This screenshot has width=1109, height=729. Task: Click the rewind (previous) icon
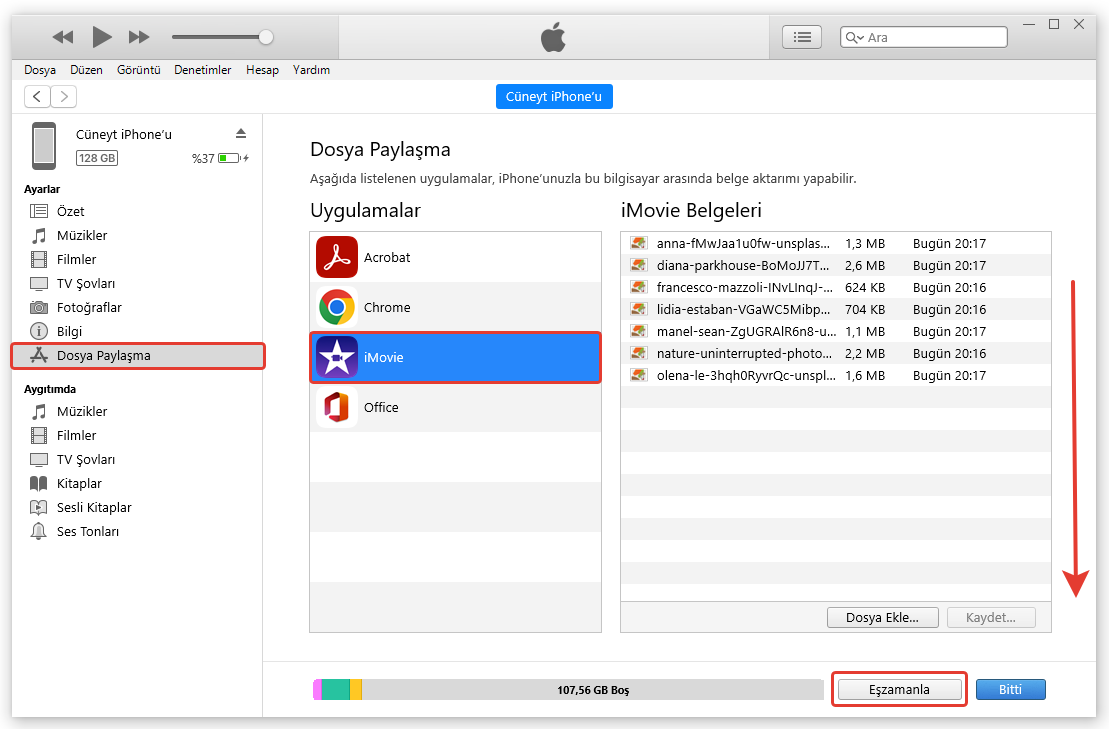[63, 37]
